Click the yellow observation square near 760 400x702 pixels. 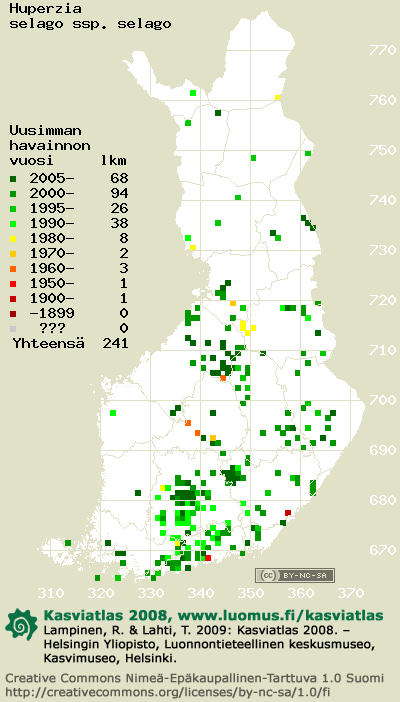coord(278,97)
